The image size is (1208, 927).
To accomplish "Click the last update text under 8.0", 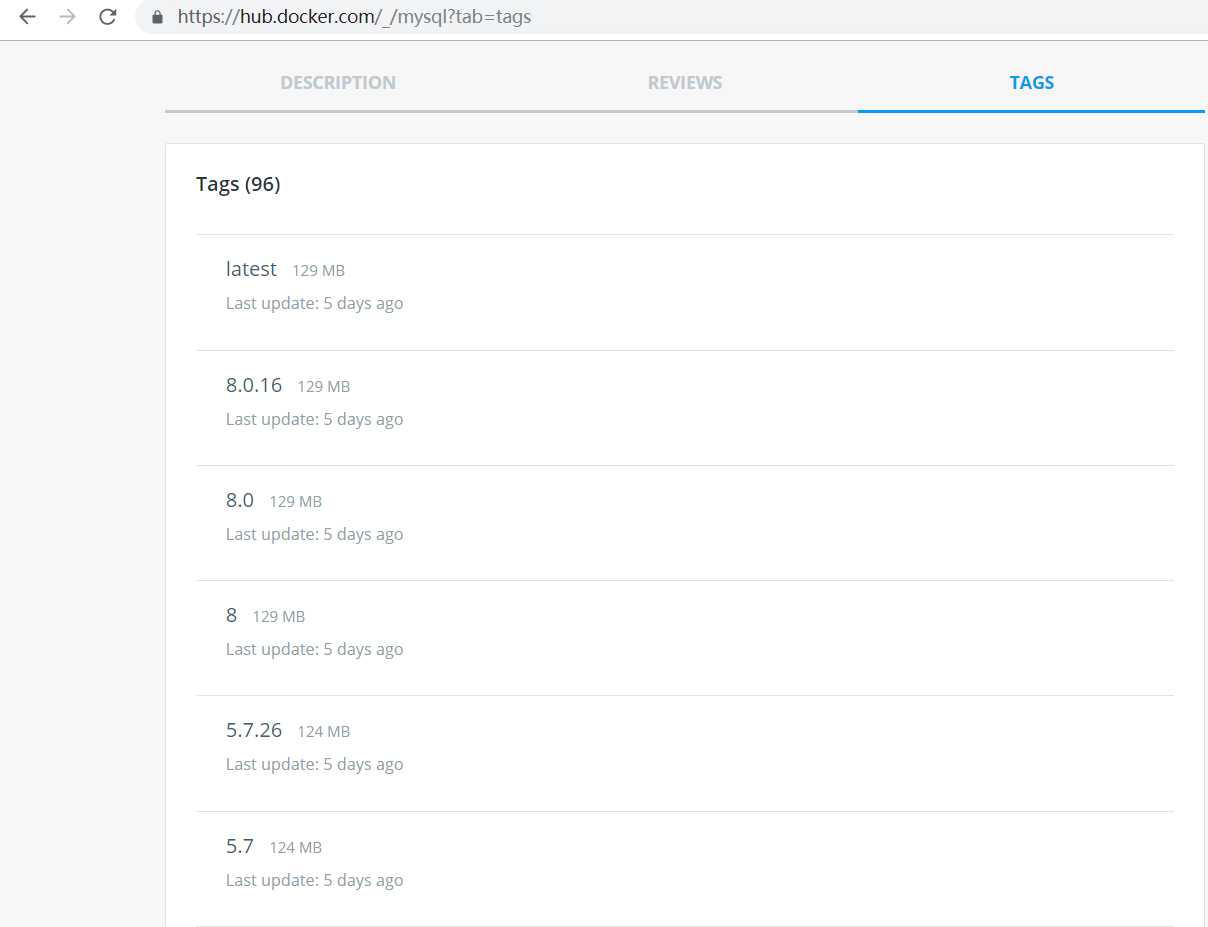I will (x=314, y=534).
